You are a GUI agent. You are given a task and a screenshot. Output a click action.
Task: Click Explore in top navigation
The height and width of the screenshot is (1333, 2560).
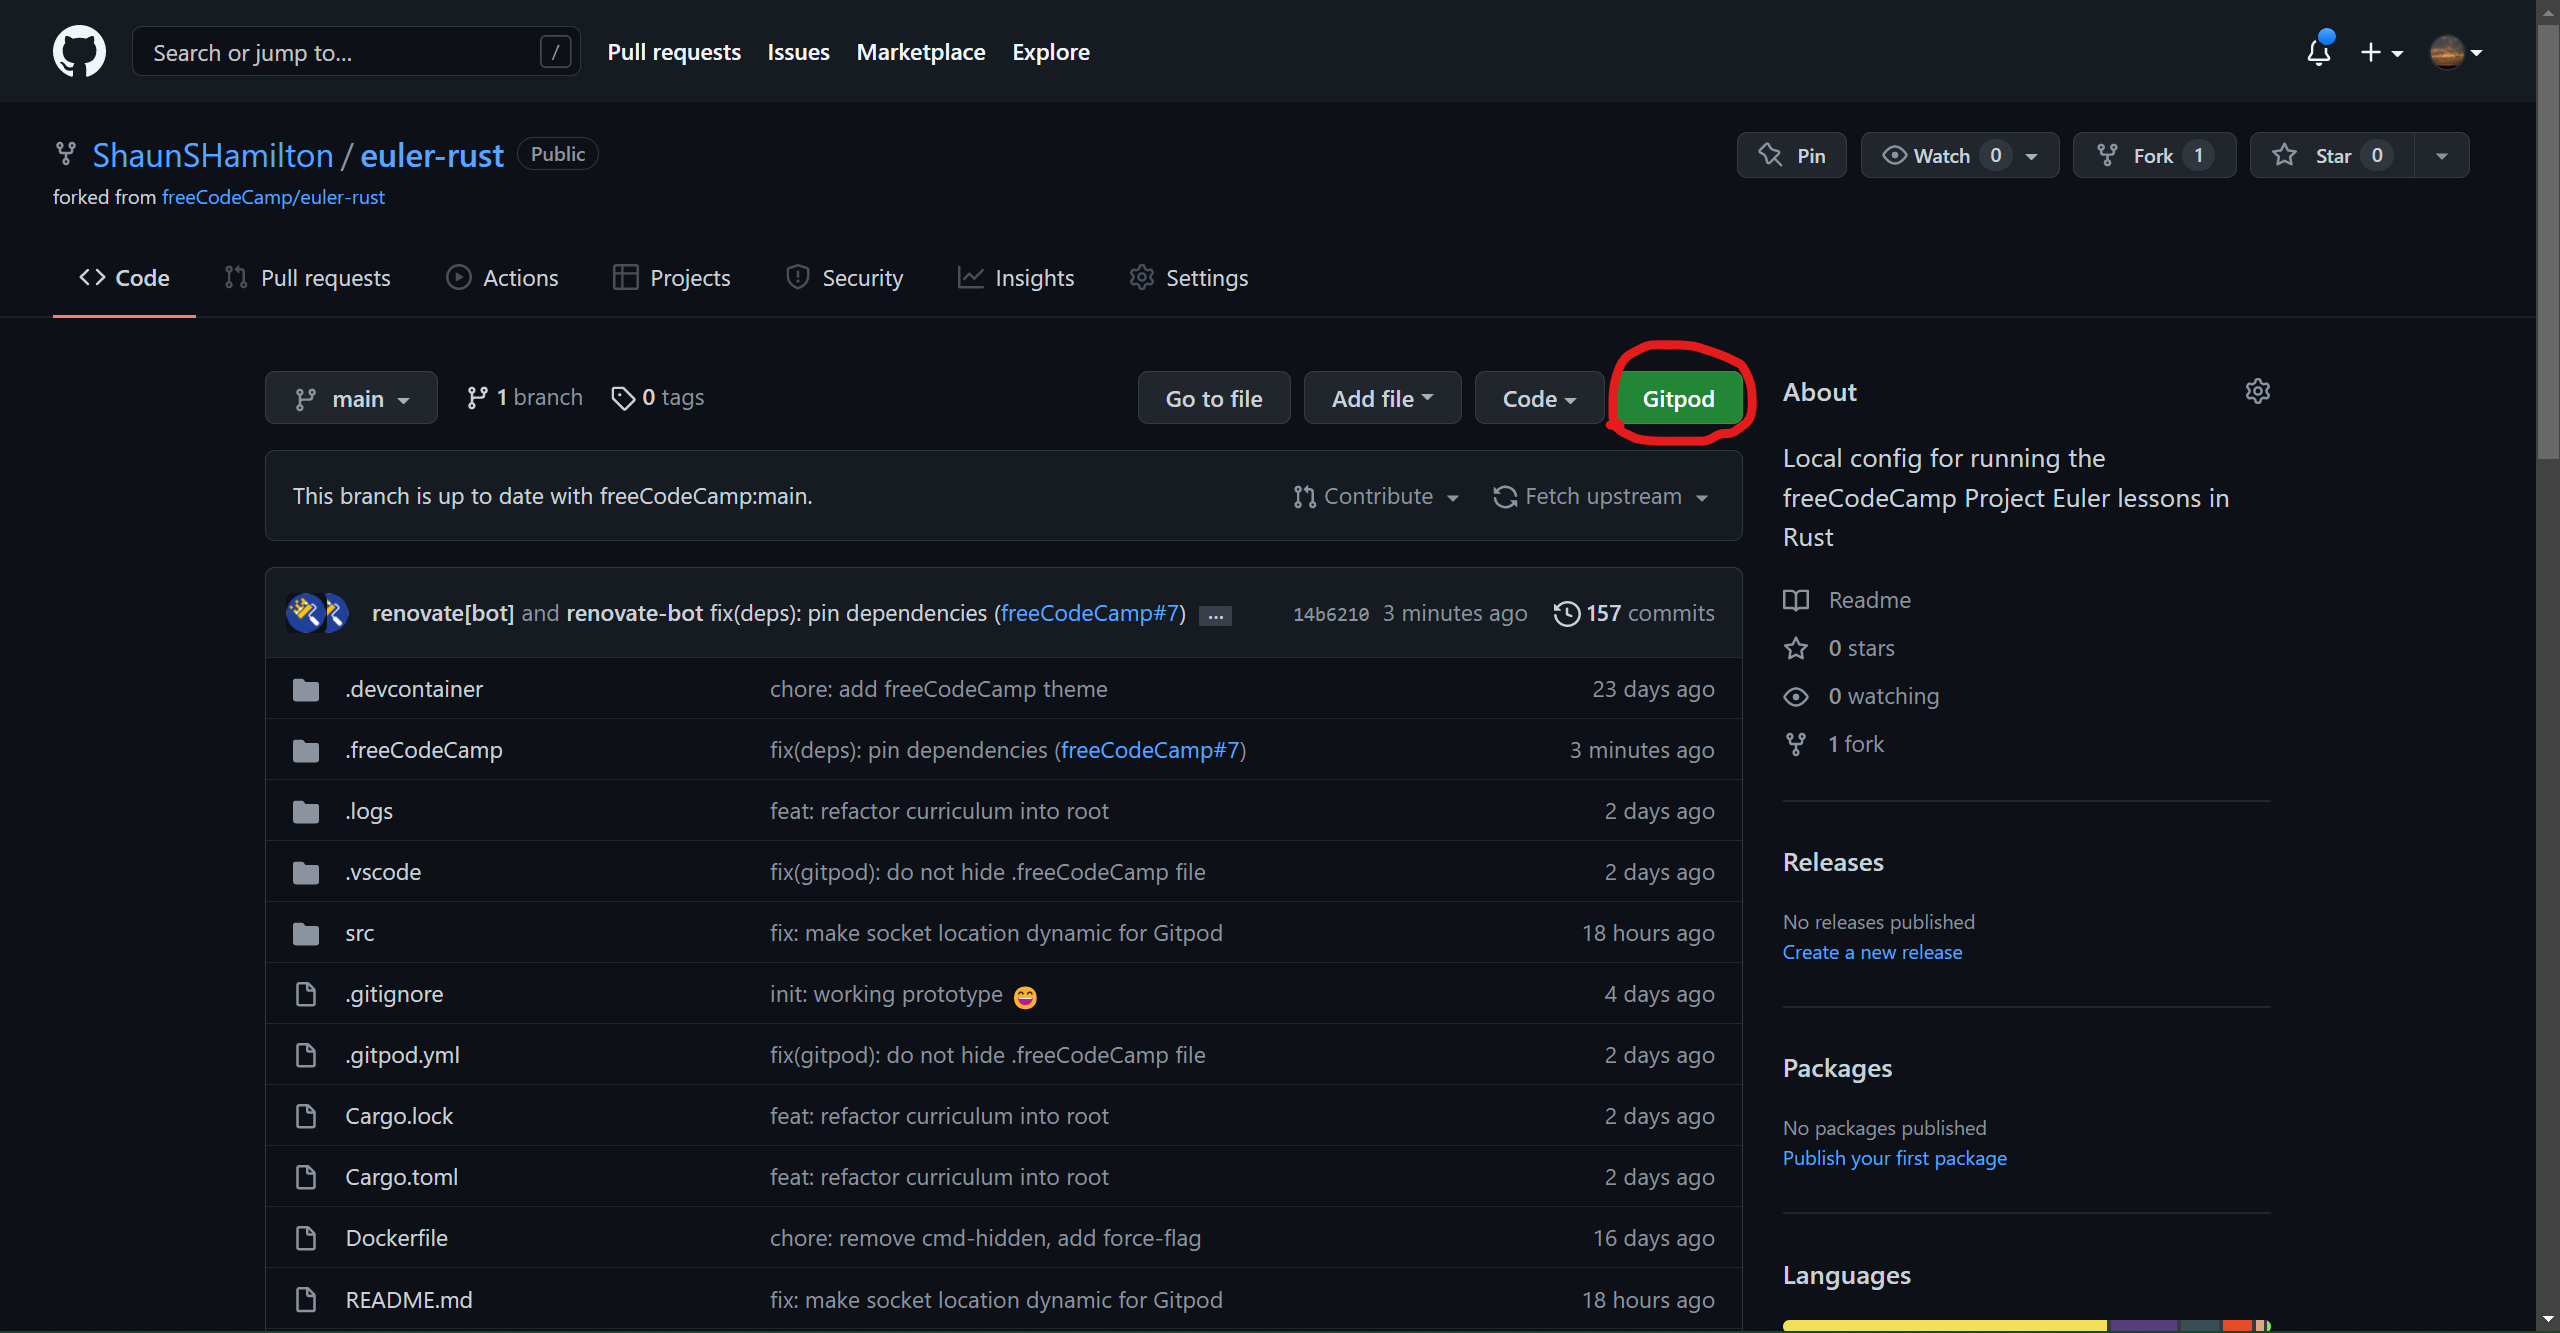[x=1051, y=52]
